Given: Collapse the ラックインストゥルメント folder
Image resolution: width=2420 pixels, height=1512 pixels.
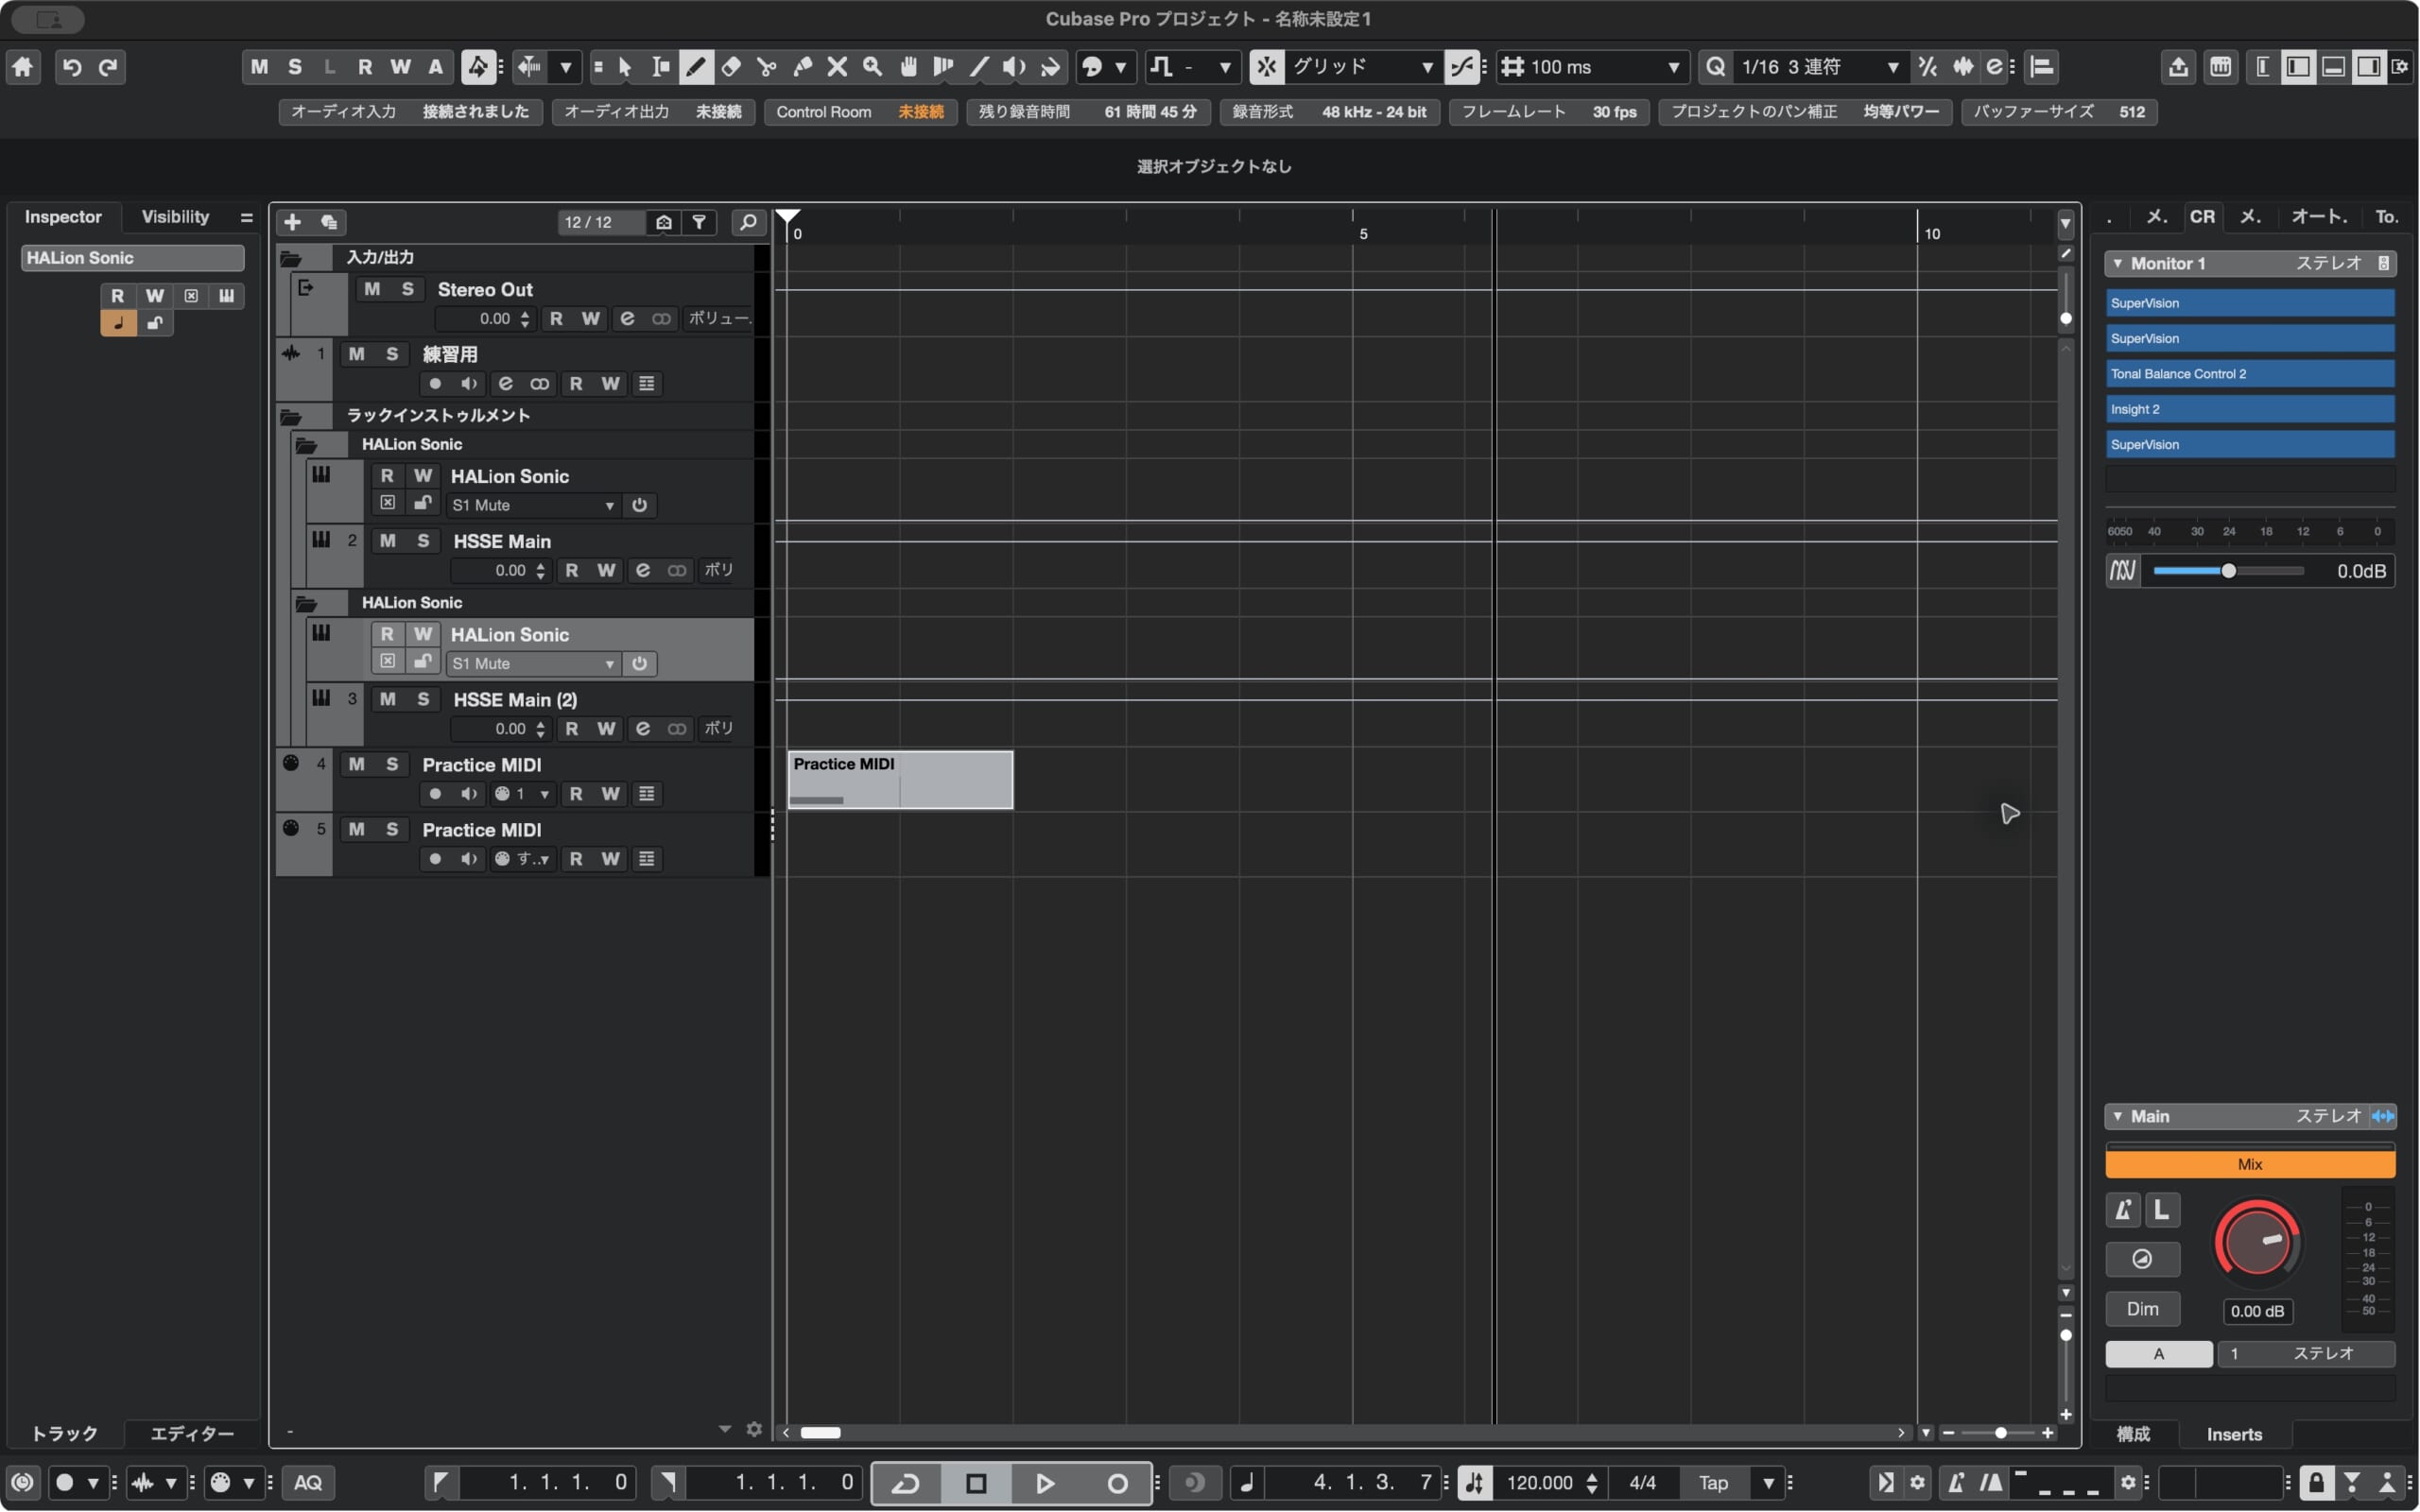Looking at the screenshot, I should point(291,416).
